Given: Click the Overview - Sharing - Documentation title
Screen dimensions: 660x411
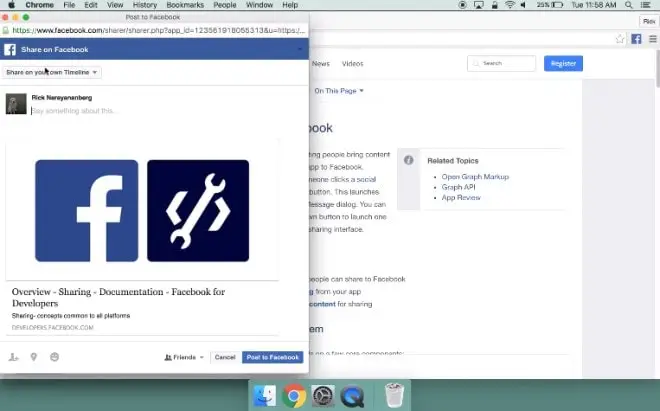Looking at the screenshot, I should click(x=118, y=297).
